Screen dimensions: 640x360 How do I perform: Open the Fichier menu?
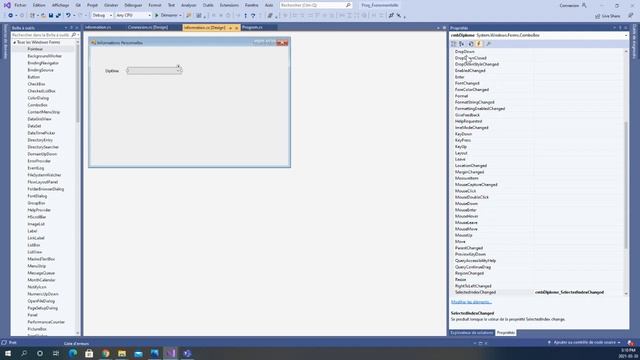(20, 5)
